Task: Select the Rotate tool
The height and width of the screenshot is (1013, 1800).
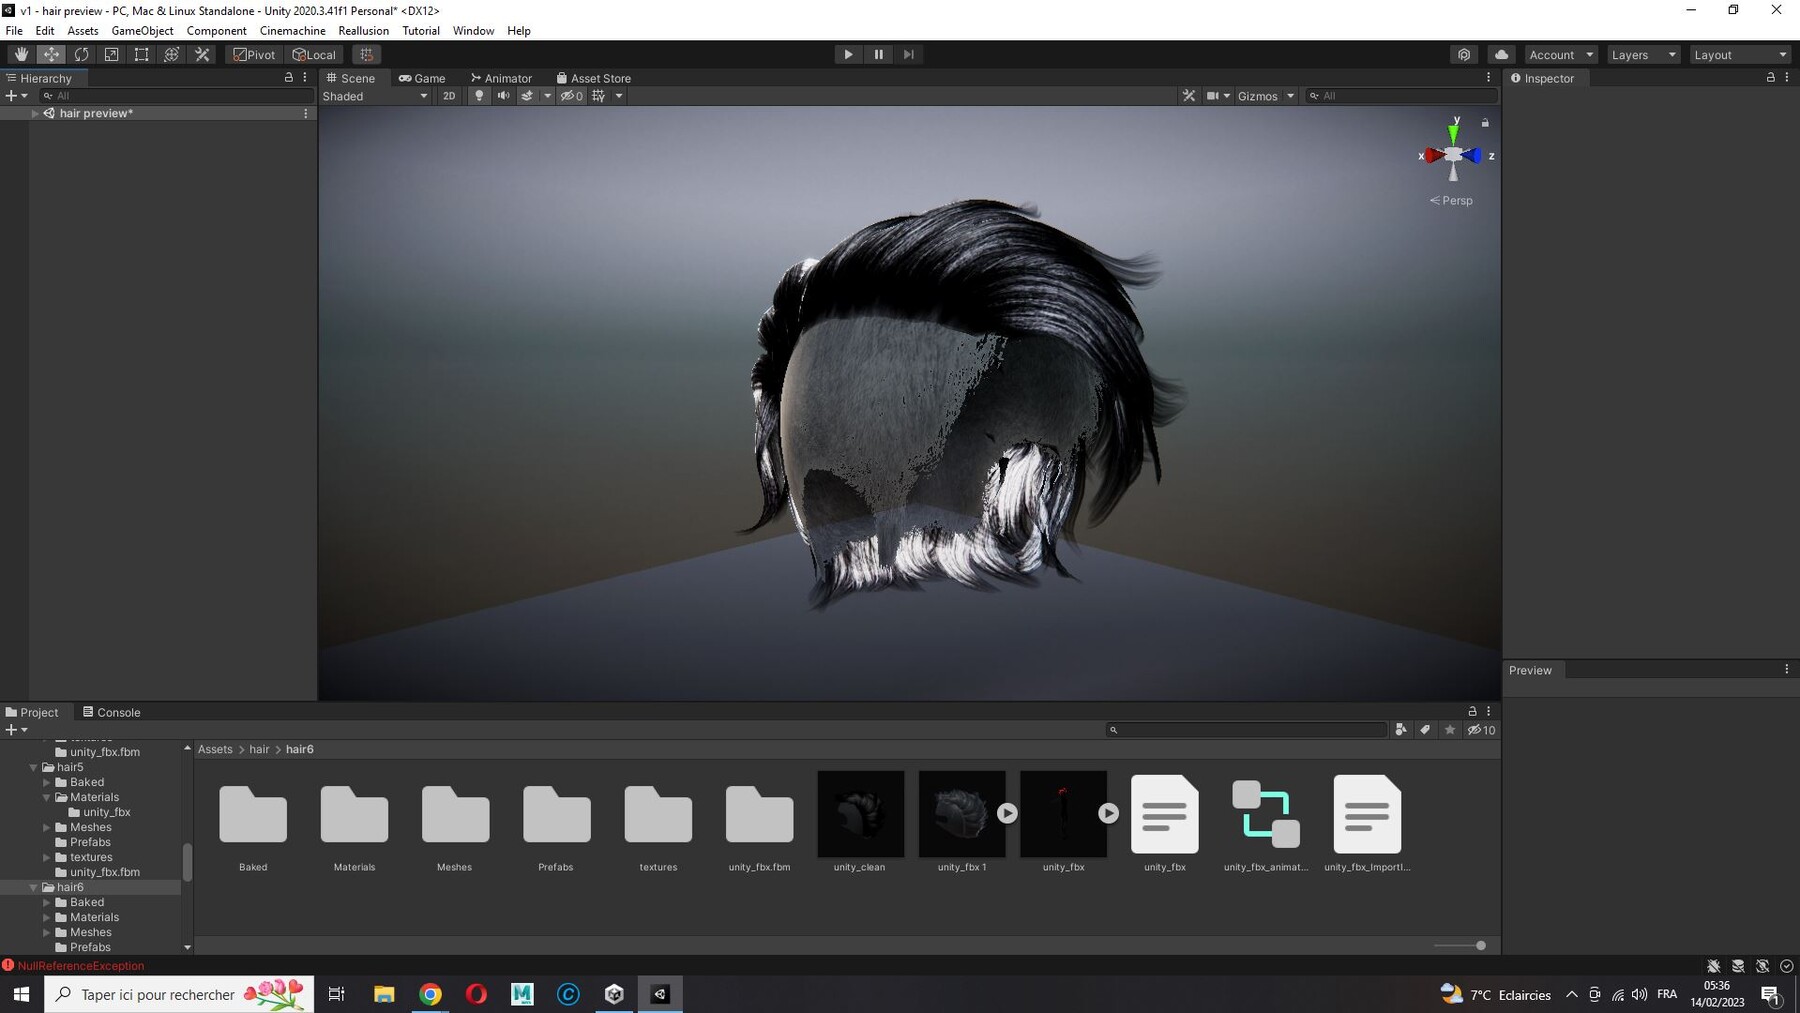Action: pyautogui.click(x=81, y=54)
